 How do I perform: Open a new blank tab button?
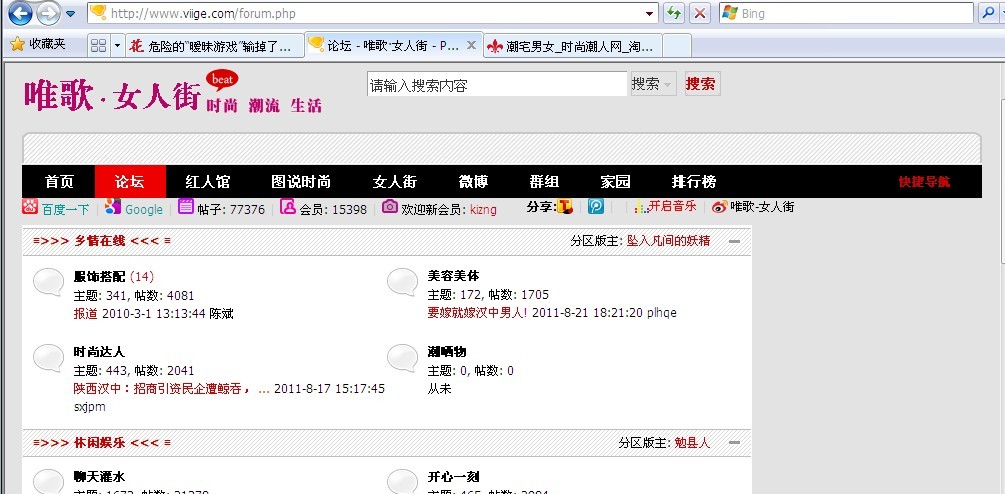click(676, 45)
